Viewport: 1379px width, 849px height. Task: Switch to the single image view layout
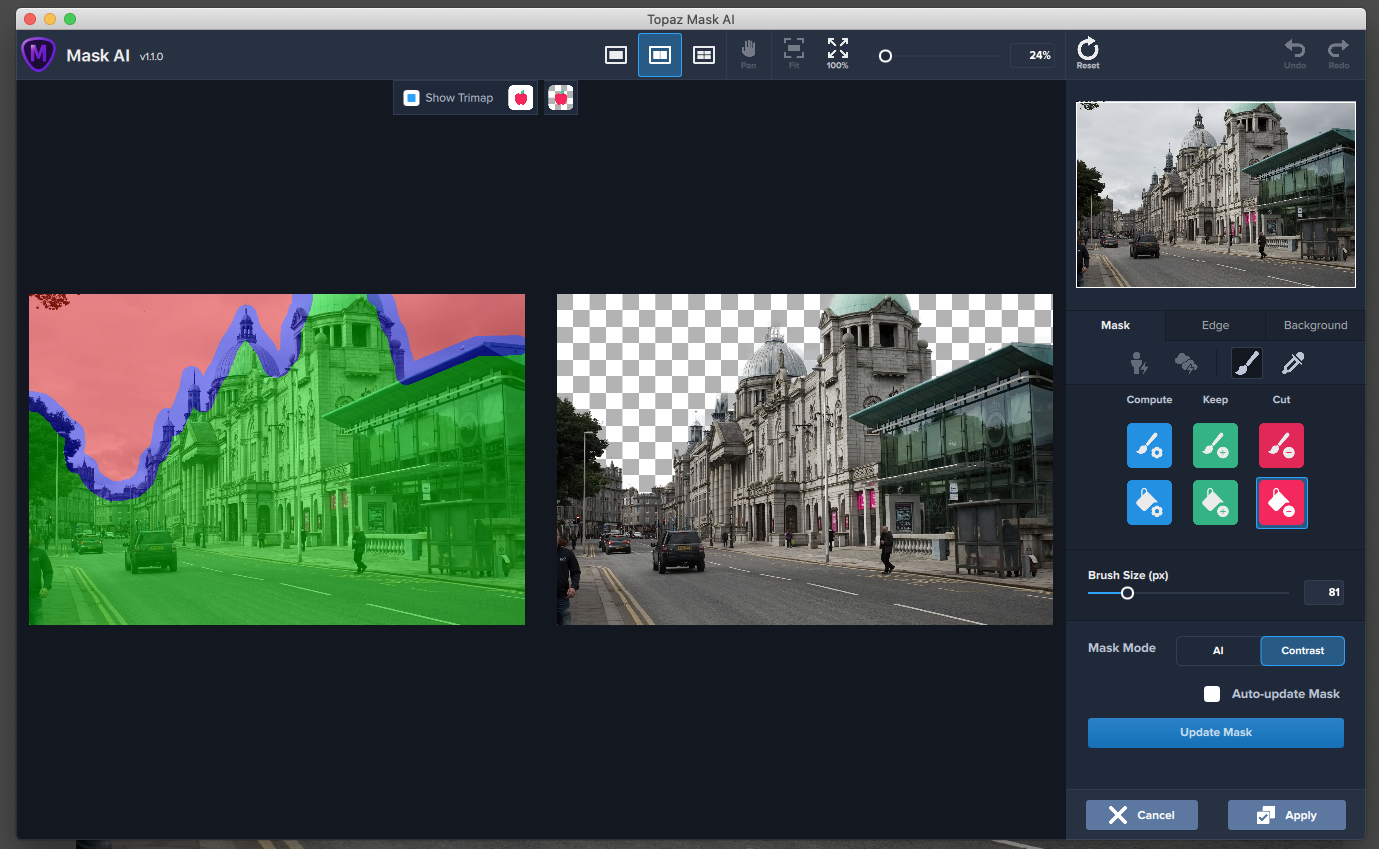[616, 55]
